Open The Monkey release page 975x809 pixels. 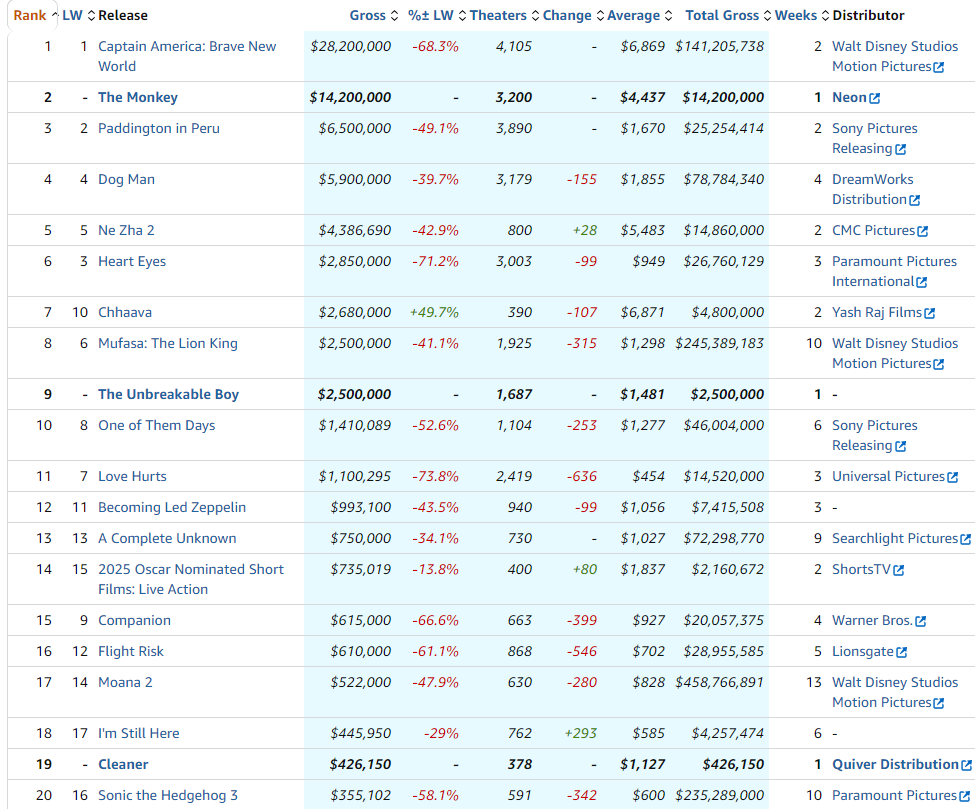(138, 98)
